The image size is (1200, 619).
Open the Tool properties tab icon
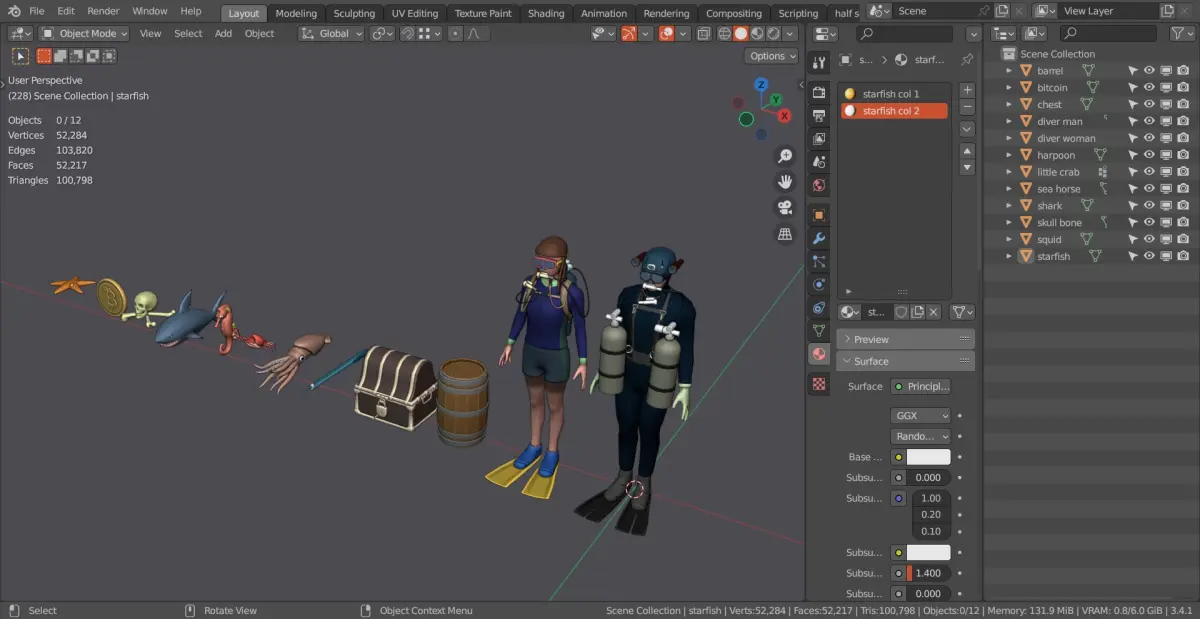pos(819,63)
